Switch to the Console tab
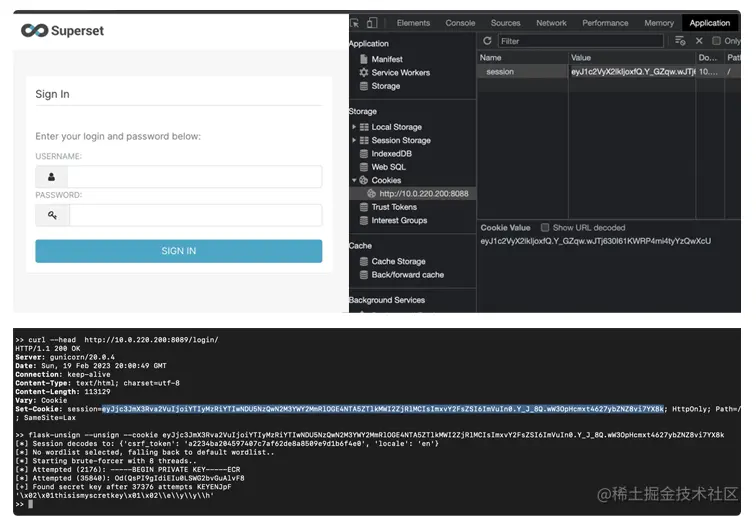Screen dimensions: 756x520 tap(460, 23)
